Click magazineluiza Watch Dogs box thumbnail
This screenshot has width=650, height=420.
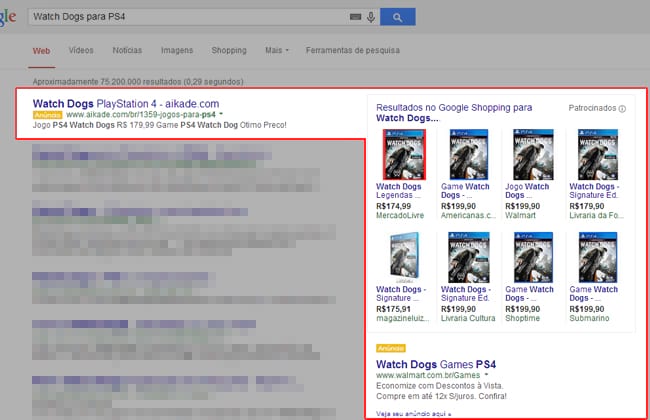[x=404, y=257]
